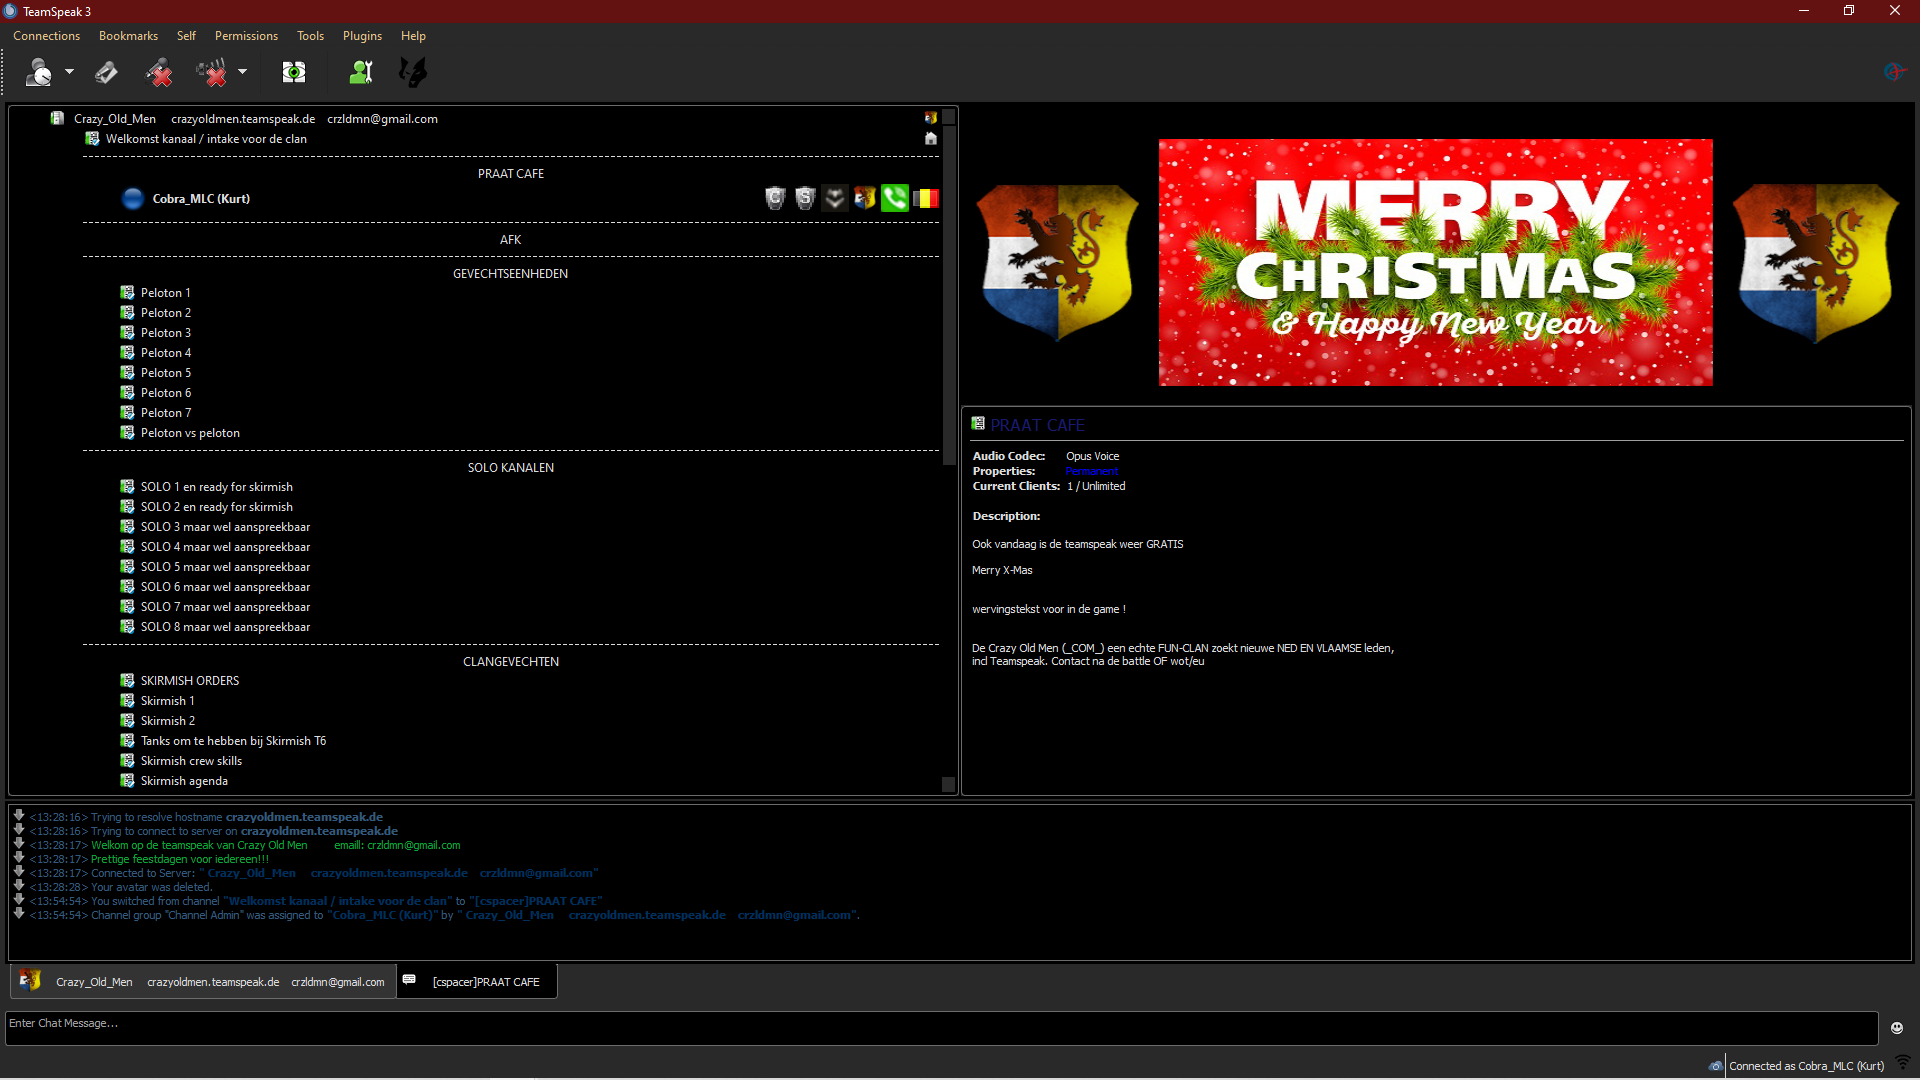
Task: Open the emoticon smiley picker
Action: [x=1897, y=1028]
